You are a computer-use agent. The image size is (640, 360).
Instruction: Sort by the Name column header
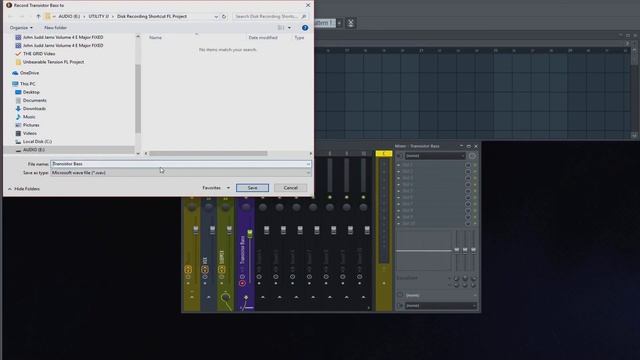155,38
